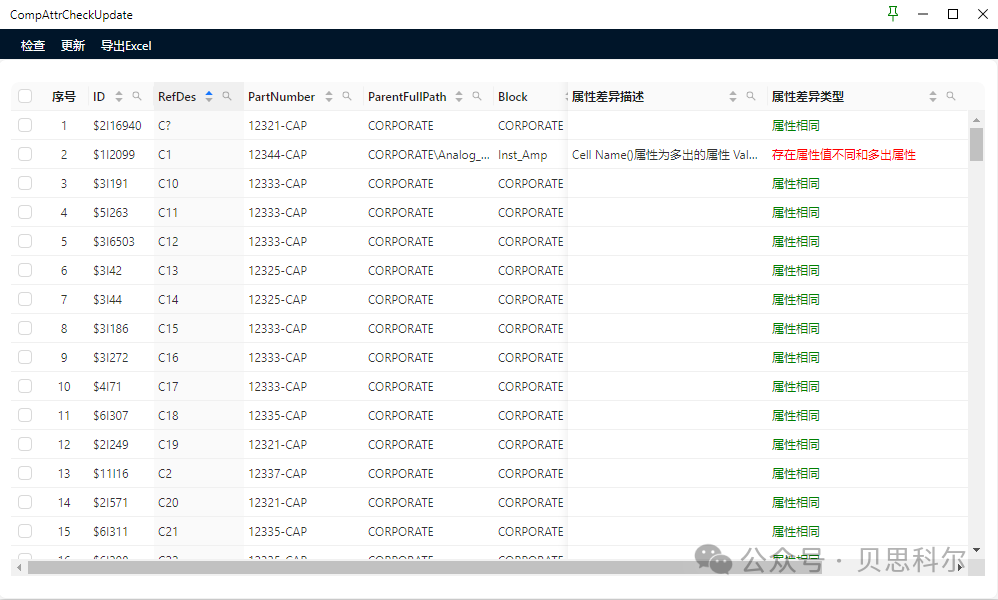
Task: Check the row 10 checkbox for C17
Action: pyautogui.click(x=25, y=386)
